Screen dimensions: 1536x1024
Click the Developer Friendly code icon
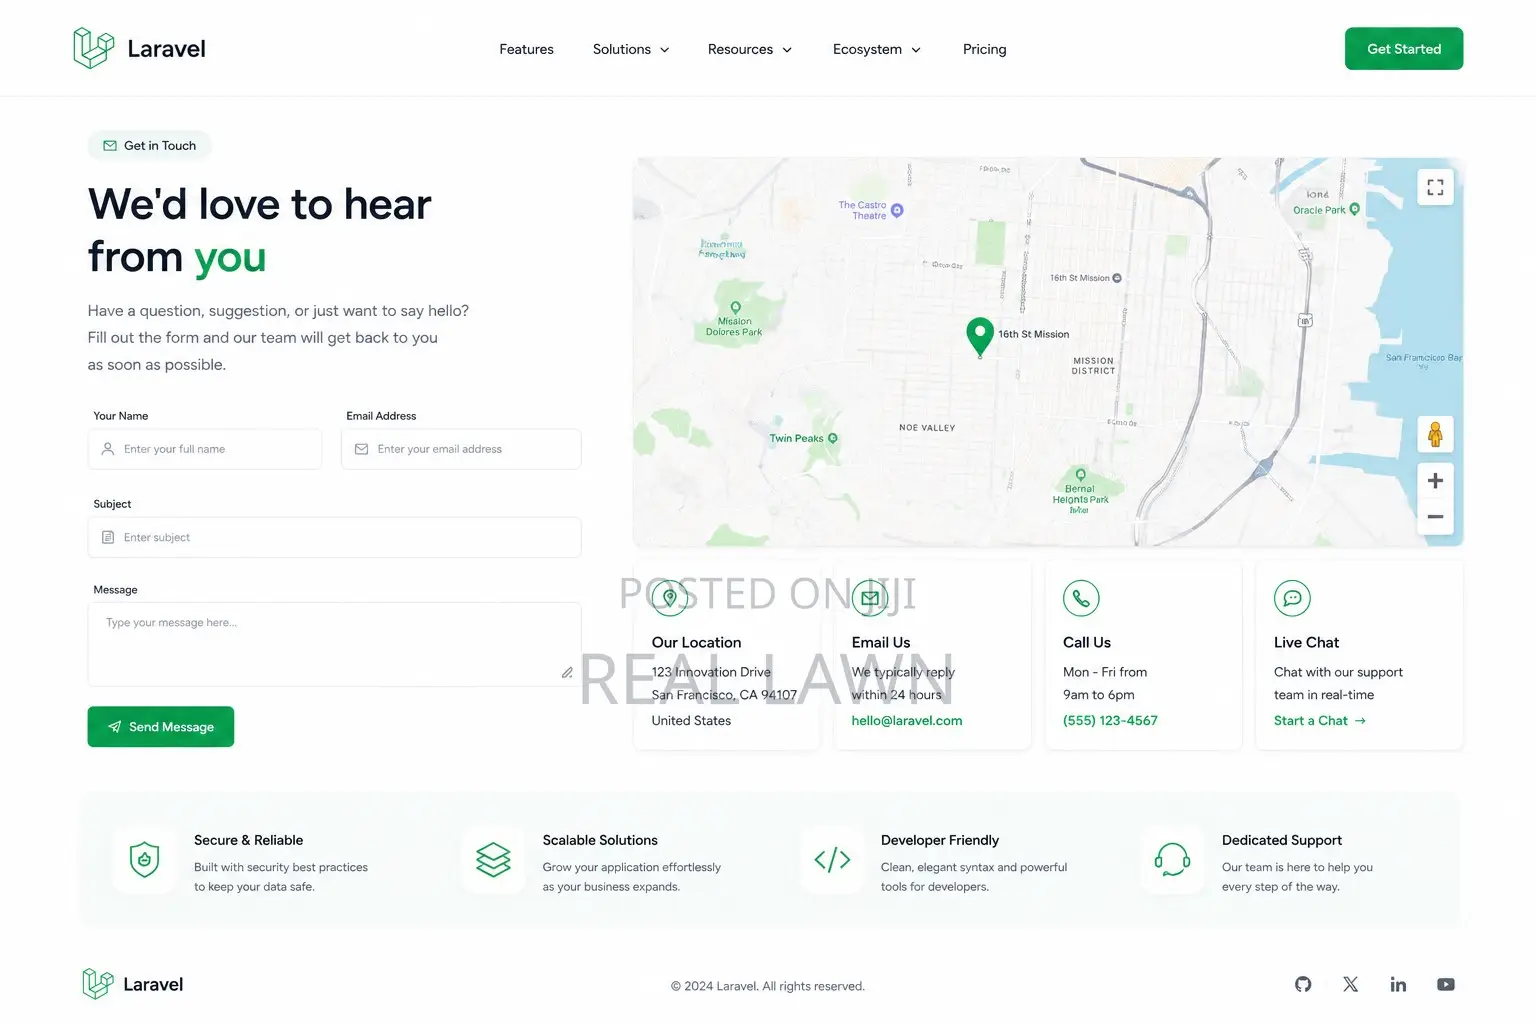[x=832, y=860]
